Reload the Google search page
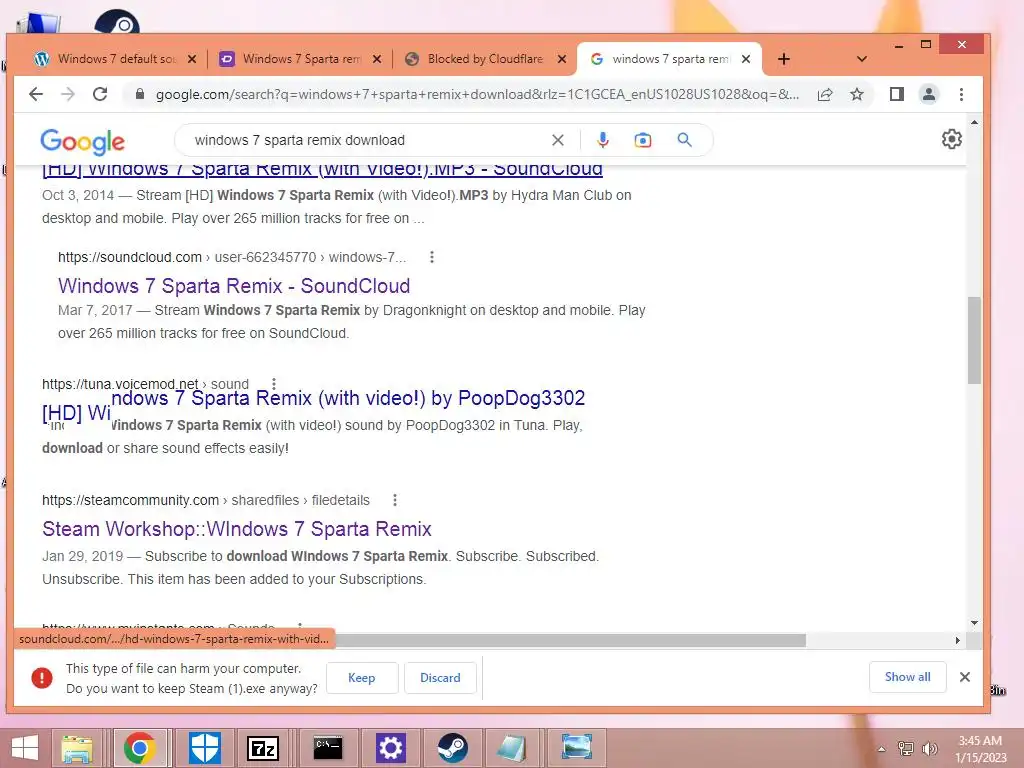1024x768 pixels. [x=100, y=94]
